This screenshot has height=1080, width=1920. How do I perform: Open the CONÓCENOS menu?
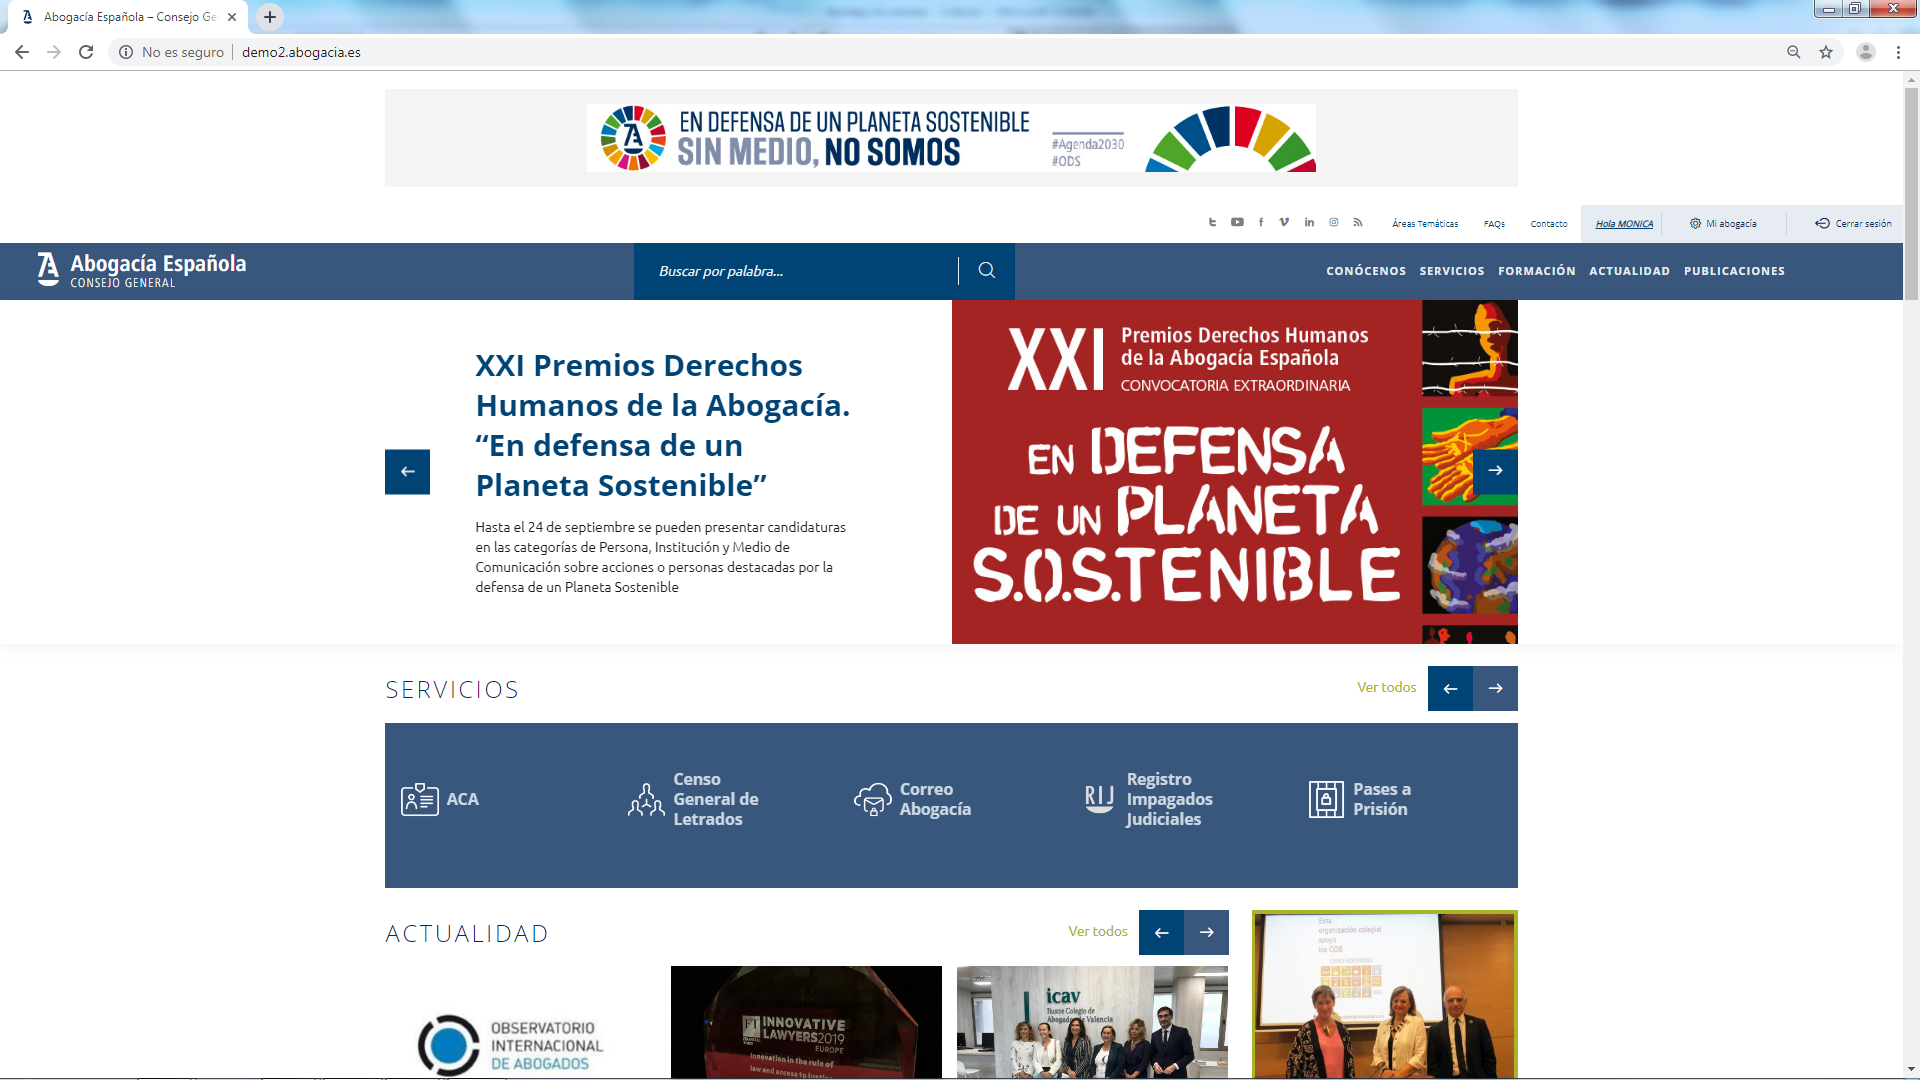tap(1366, 271)
